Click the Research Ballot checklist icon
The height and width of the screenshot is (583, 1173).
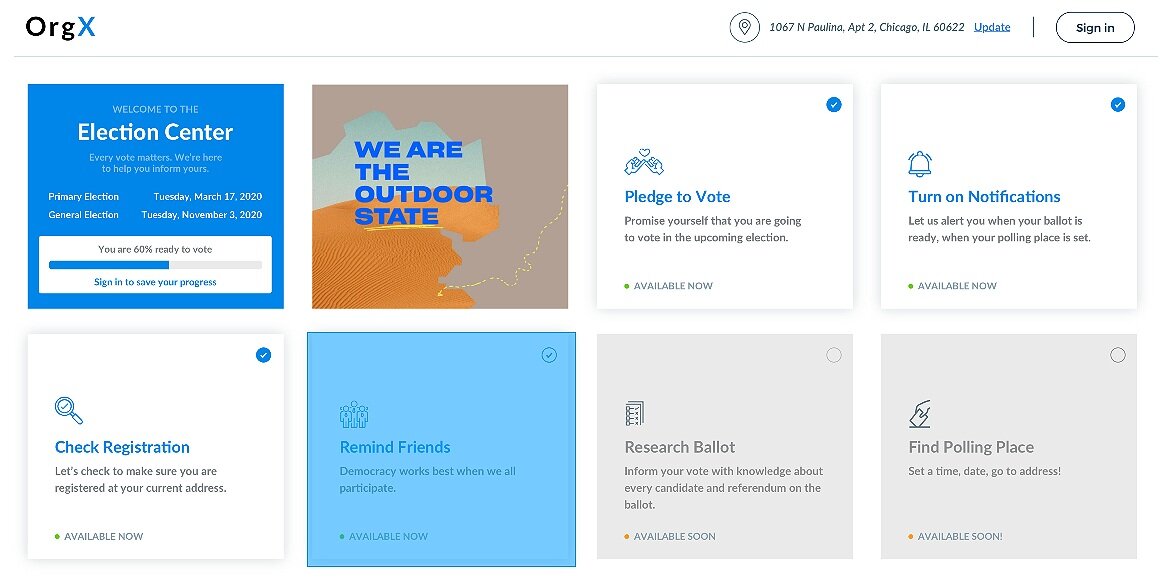[634, 413]
